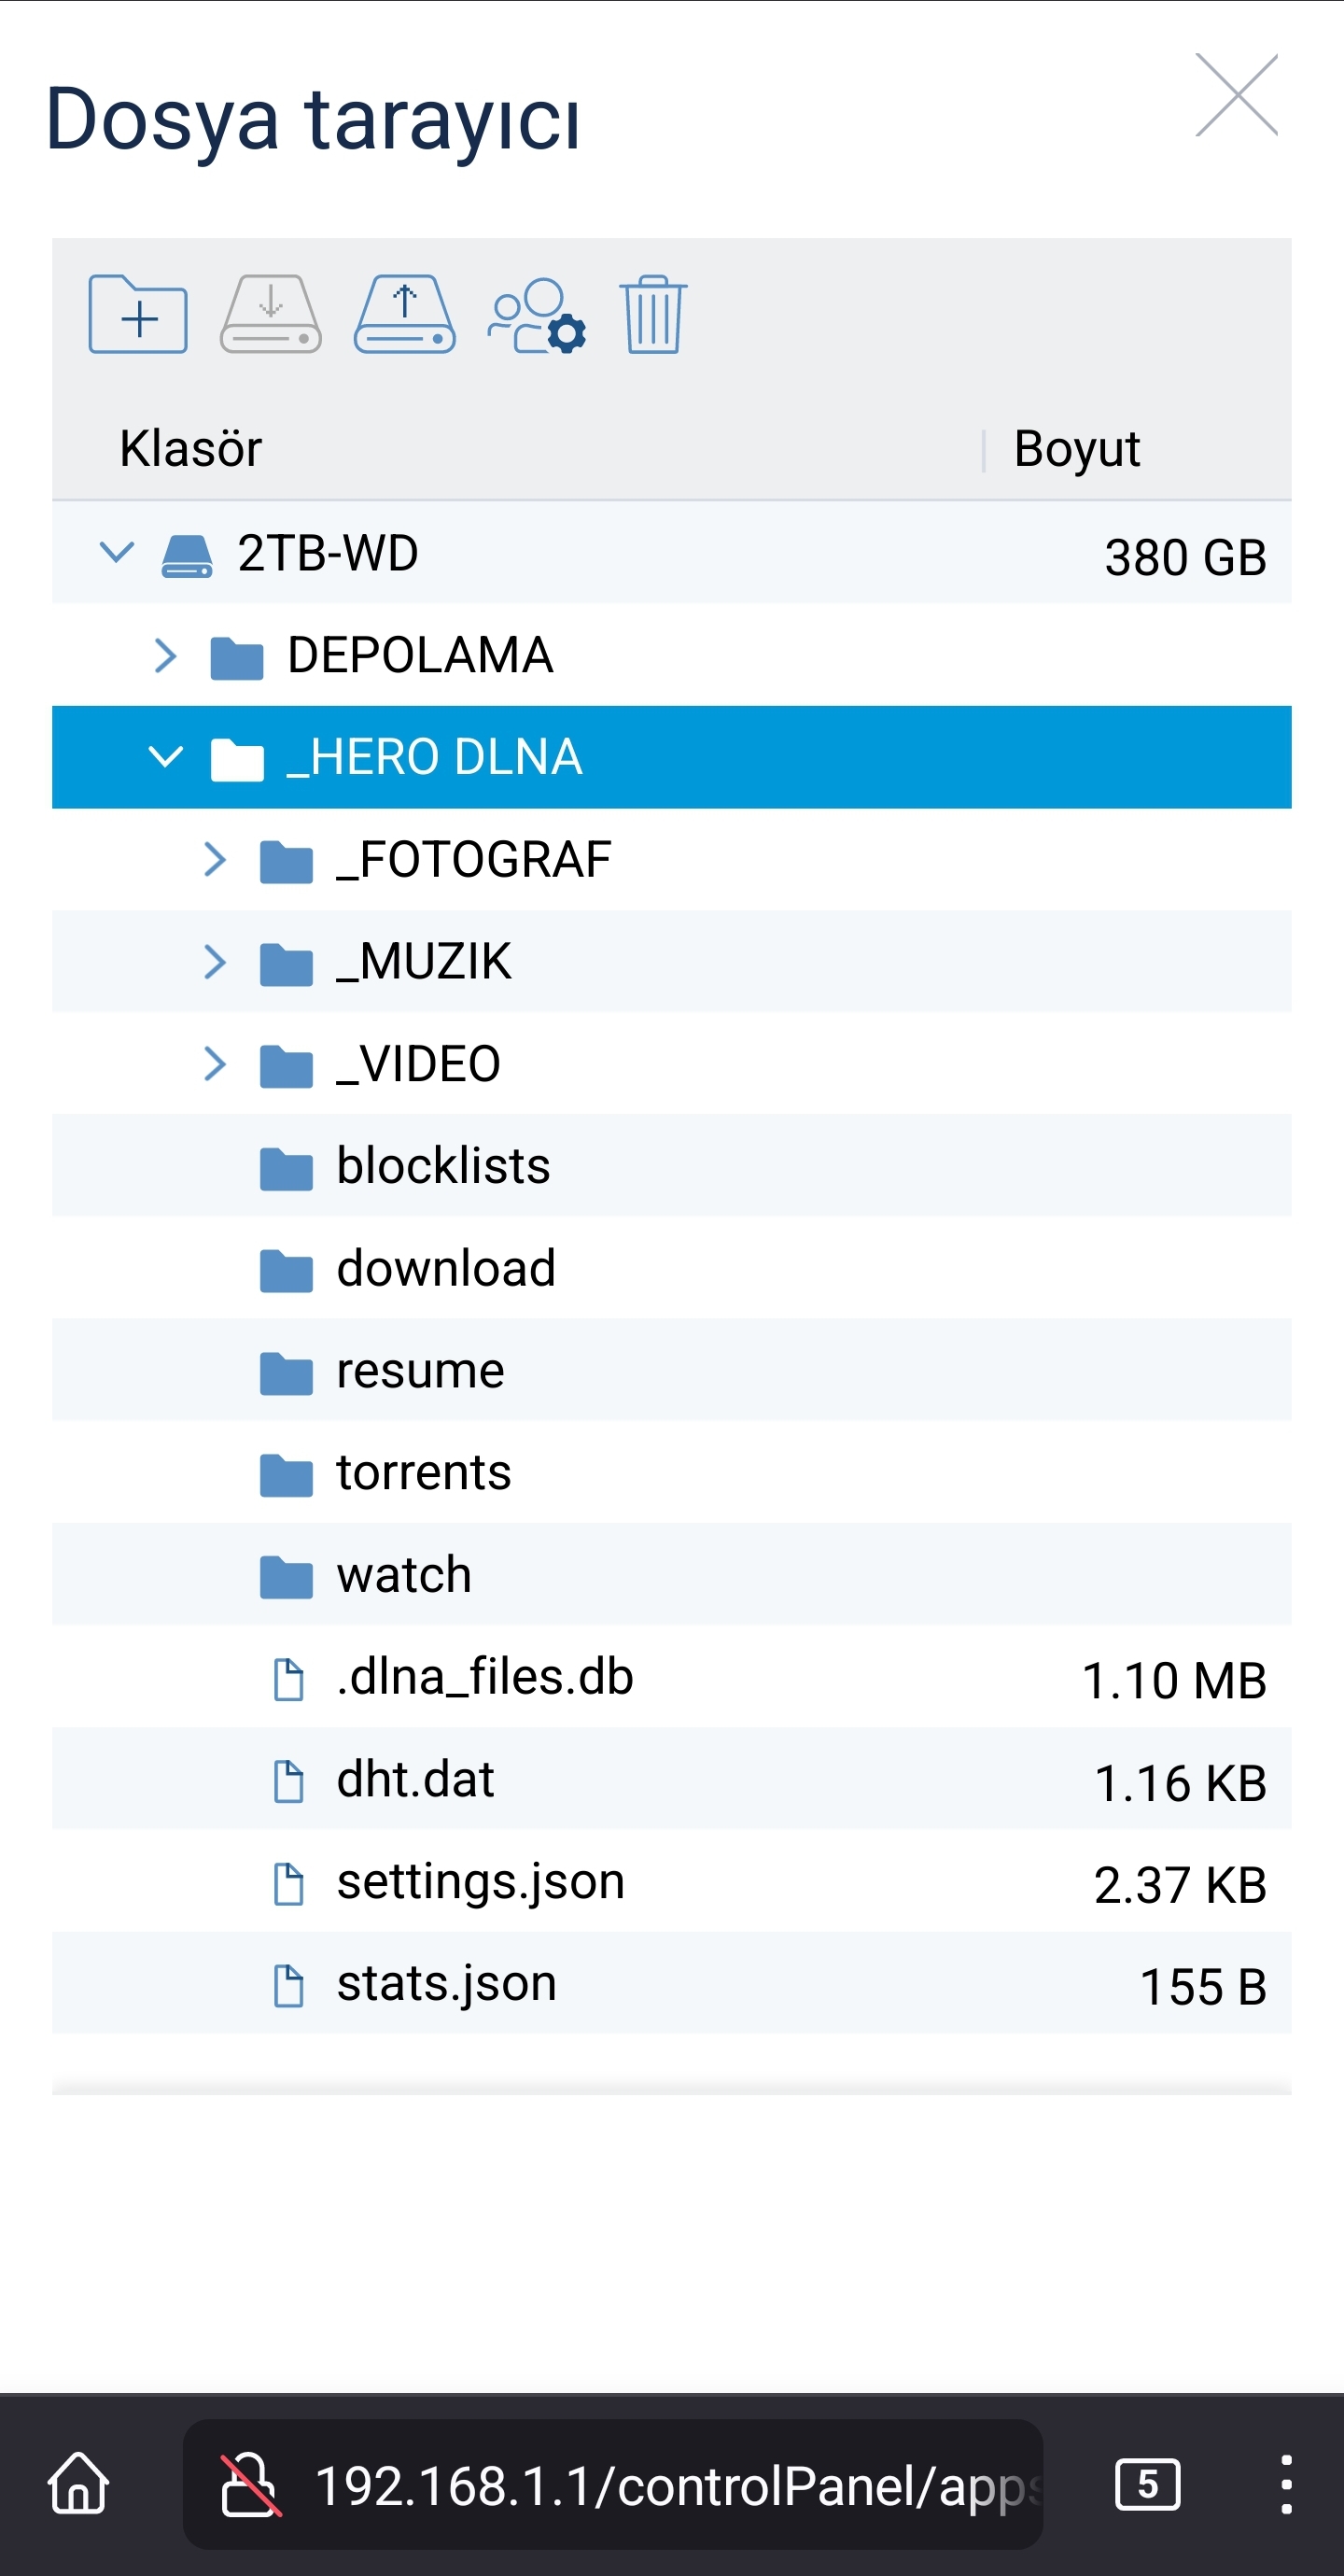Click the Boyut column header

(1077, 449)
